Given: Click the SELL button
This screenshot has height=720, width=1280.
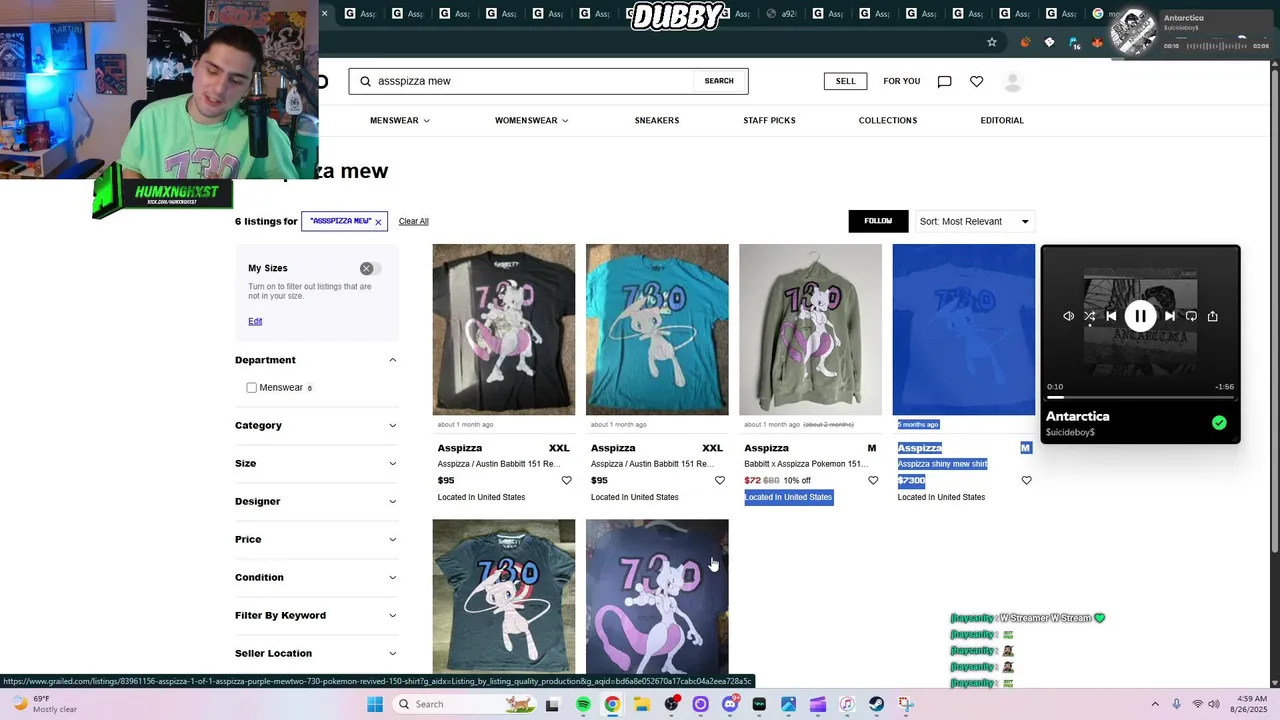Looking at the screenshot, I should tap(845, 81).
